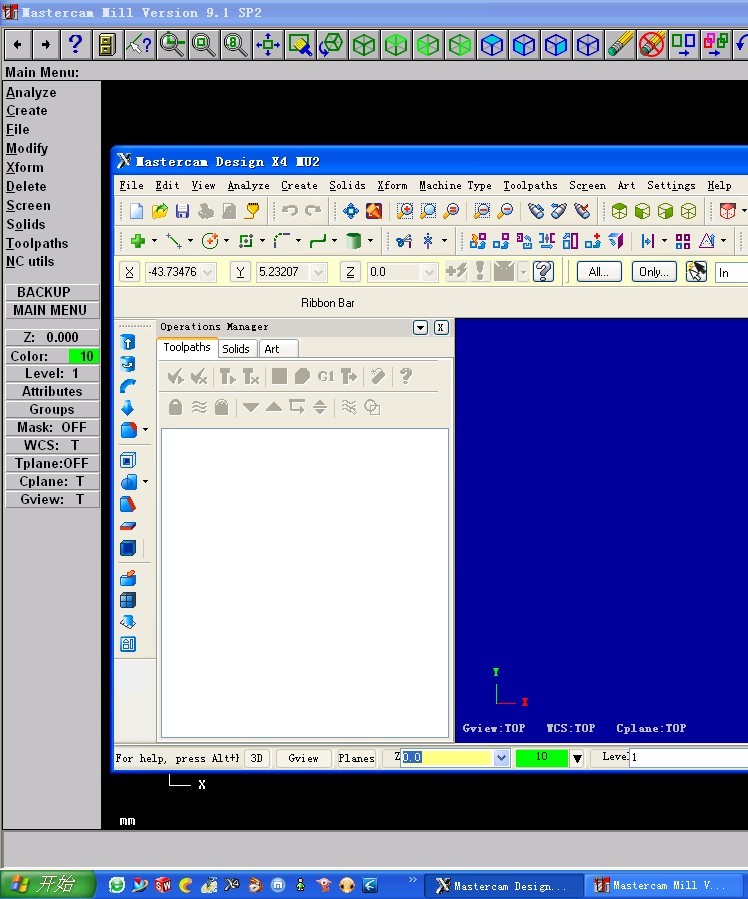This screenshot has height=899, width=748.
Task: Click Open folder icon in Mastercam X4
Action: [159, 211]
